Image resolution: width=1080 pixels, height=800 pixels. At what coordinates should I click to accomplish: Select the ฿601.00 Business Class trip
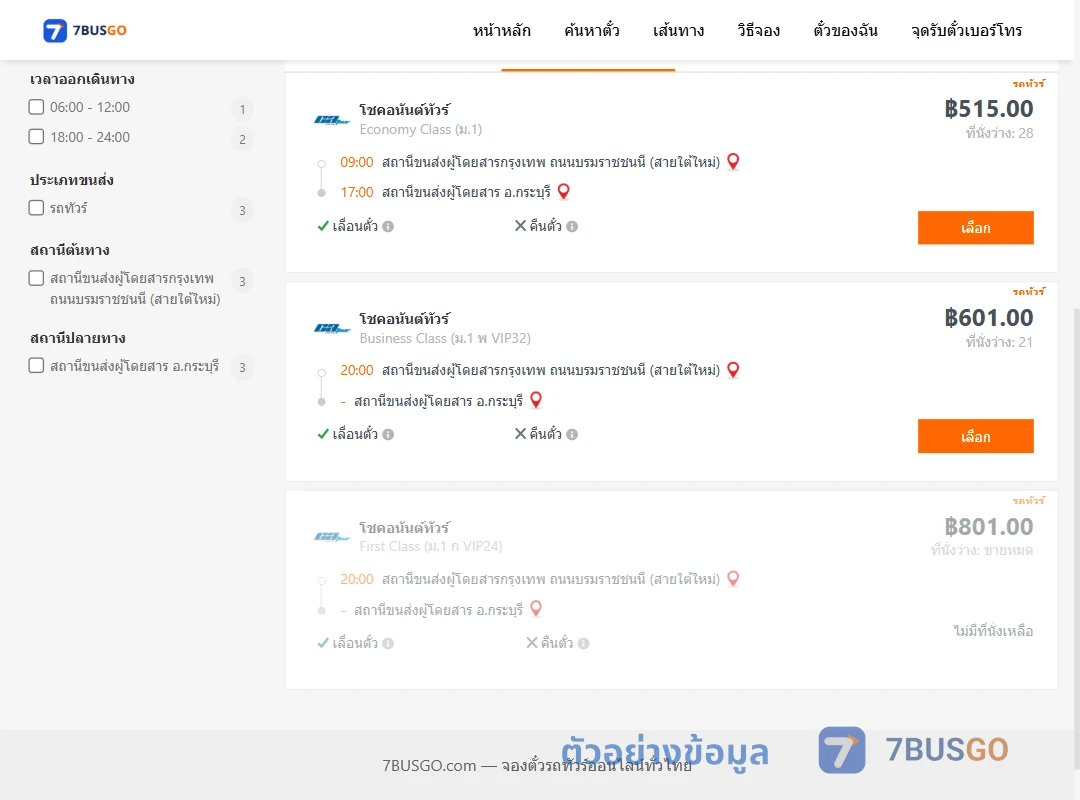(975, 436)
